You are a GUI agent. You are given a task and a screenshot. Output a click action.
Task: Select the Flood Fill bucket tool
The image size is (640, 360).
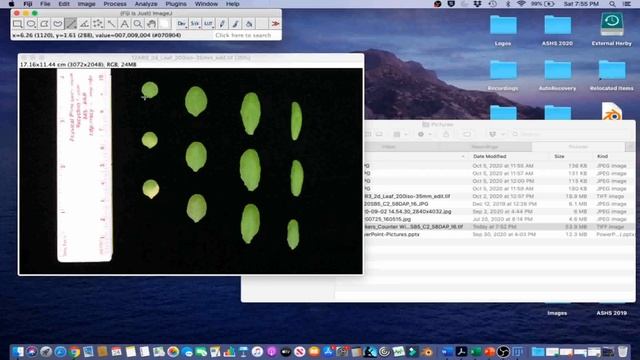point(249,24)
